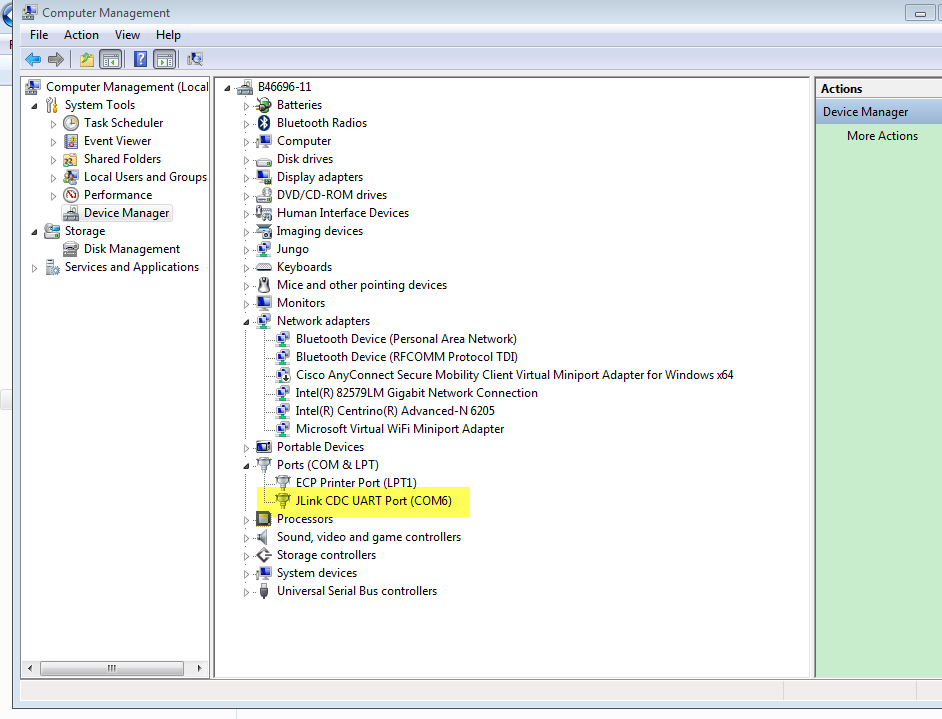
Task: Click the Shared Folders icon
Action: (70, 159)
